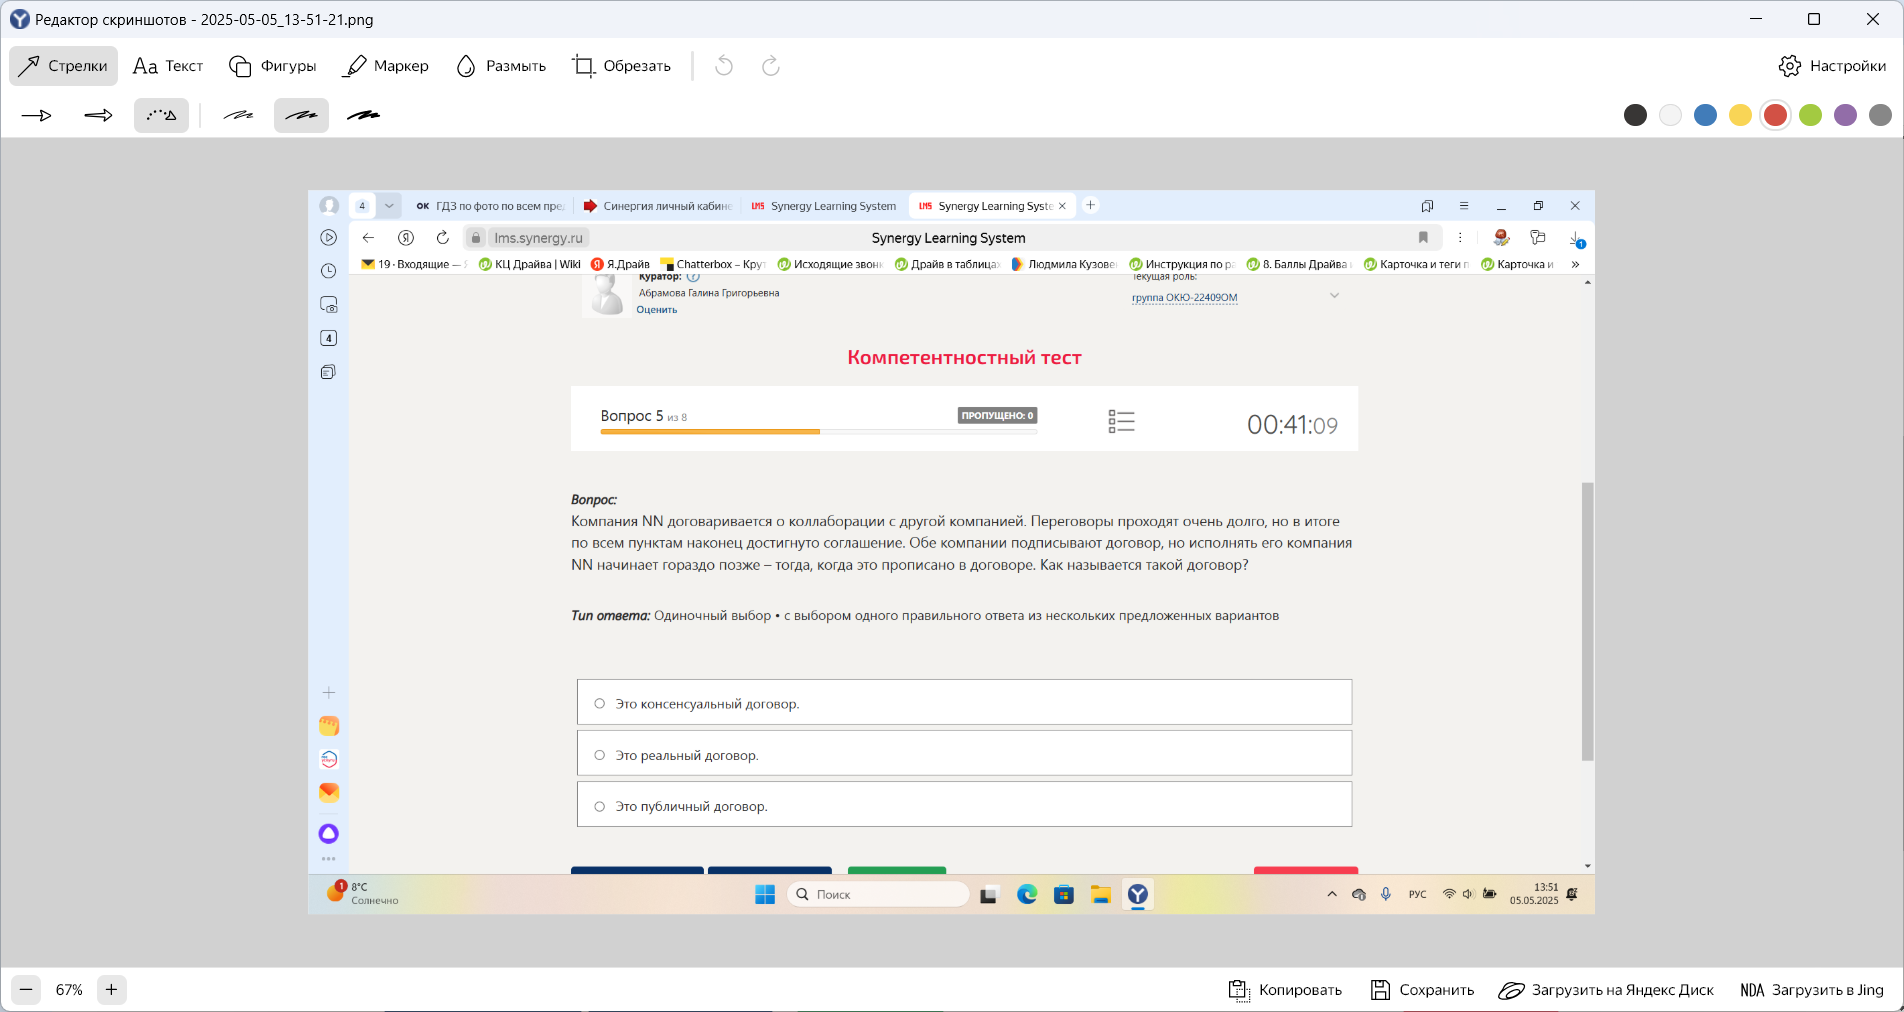Select the thickest line thickness
Image resolution: width=1904 pixels, height=1012 pixels.
[x=363, y=116]
